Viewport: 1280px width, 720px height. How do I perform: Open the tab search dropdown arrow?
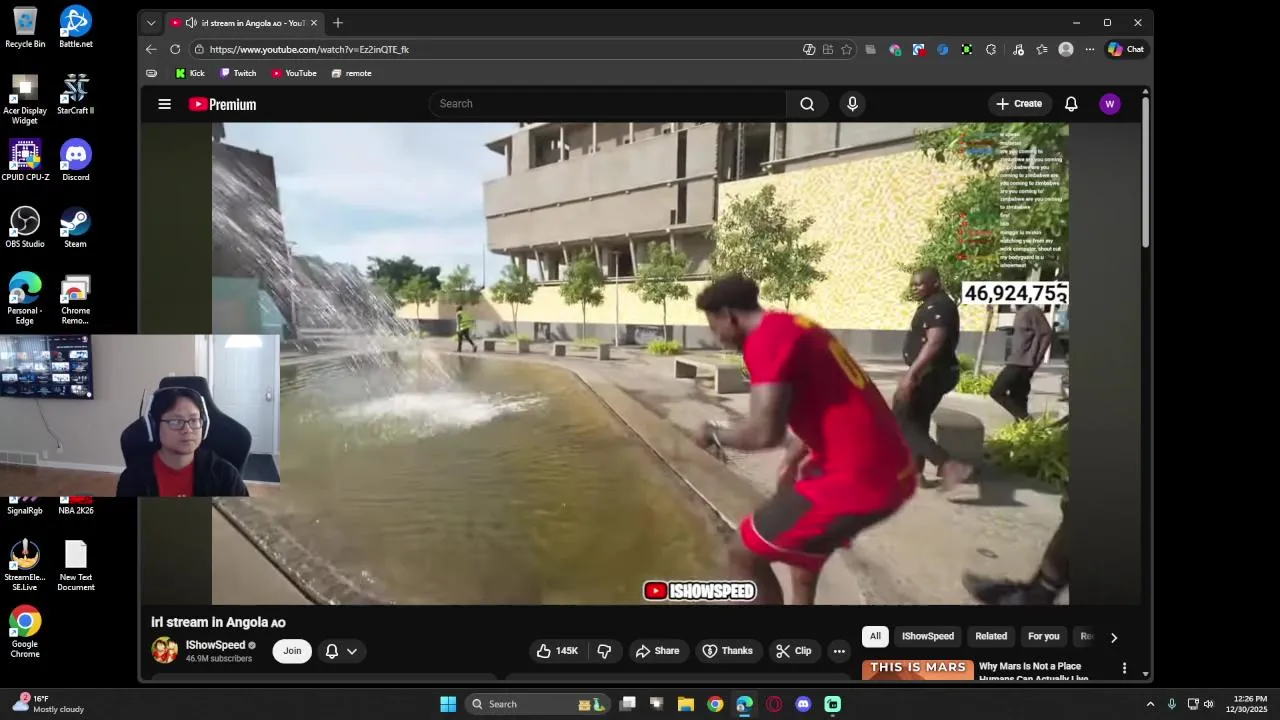point(151,23)
